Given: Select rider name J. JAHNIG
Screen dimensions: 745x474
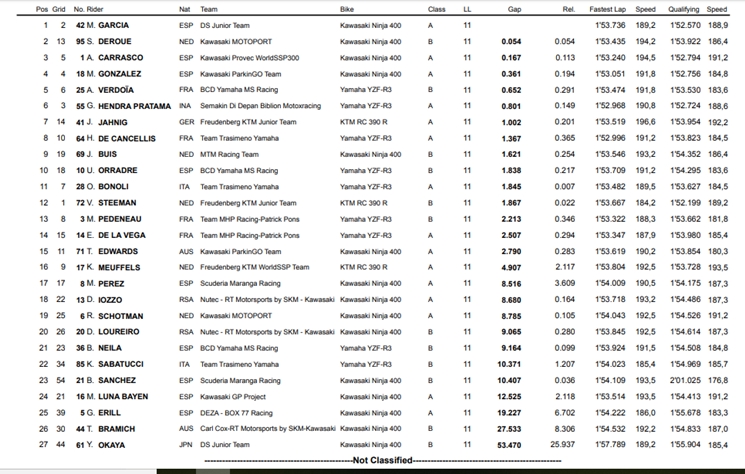Looking at the screenshot, I should coord(107,122).
